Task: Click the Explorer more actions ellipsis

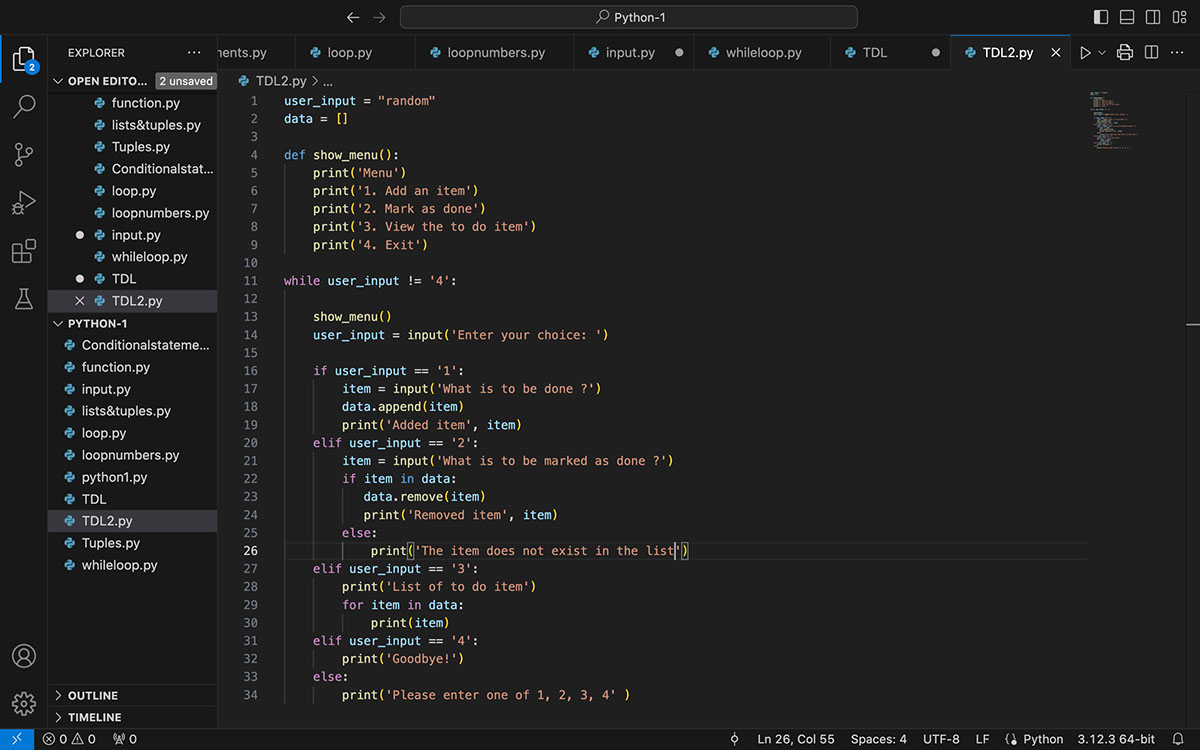Action: (194, 52)
